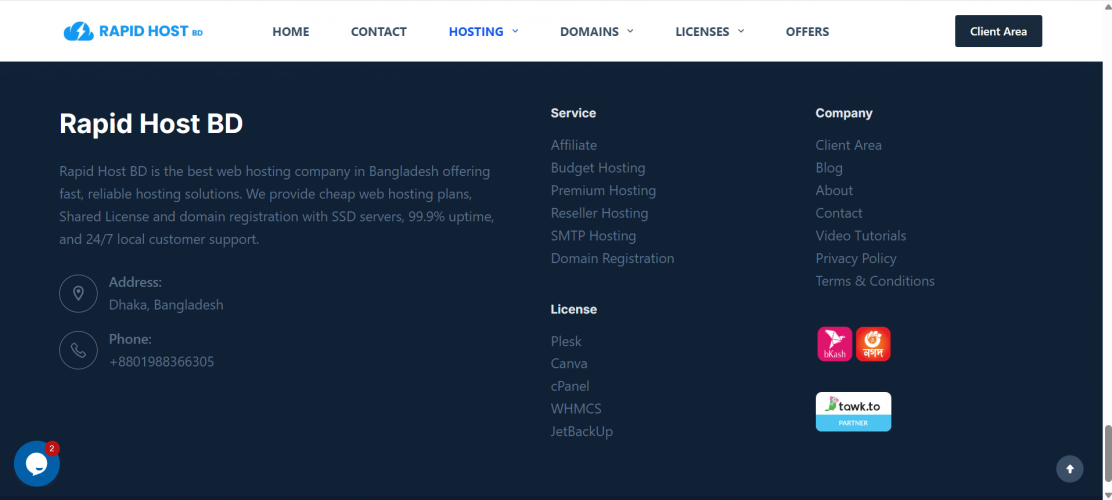Open the Affiliate service link
Image resolution: width=1112 pixels, height=500 pixels.
pos(574,145)
